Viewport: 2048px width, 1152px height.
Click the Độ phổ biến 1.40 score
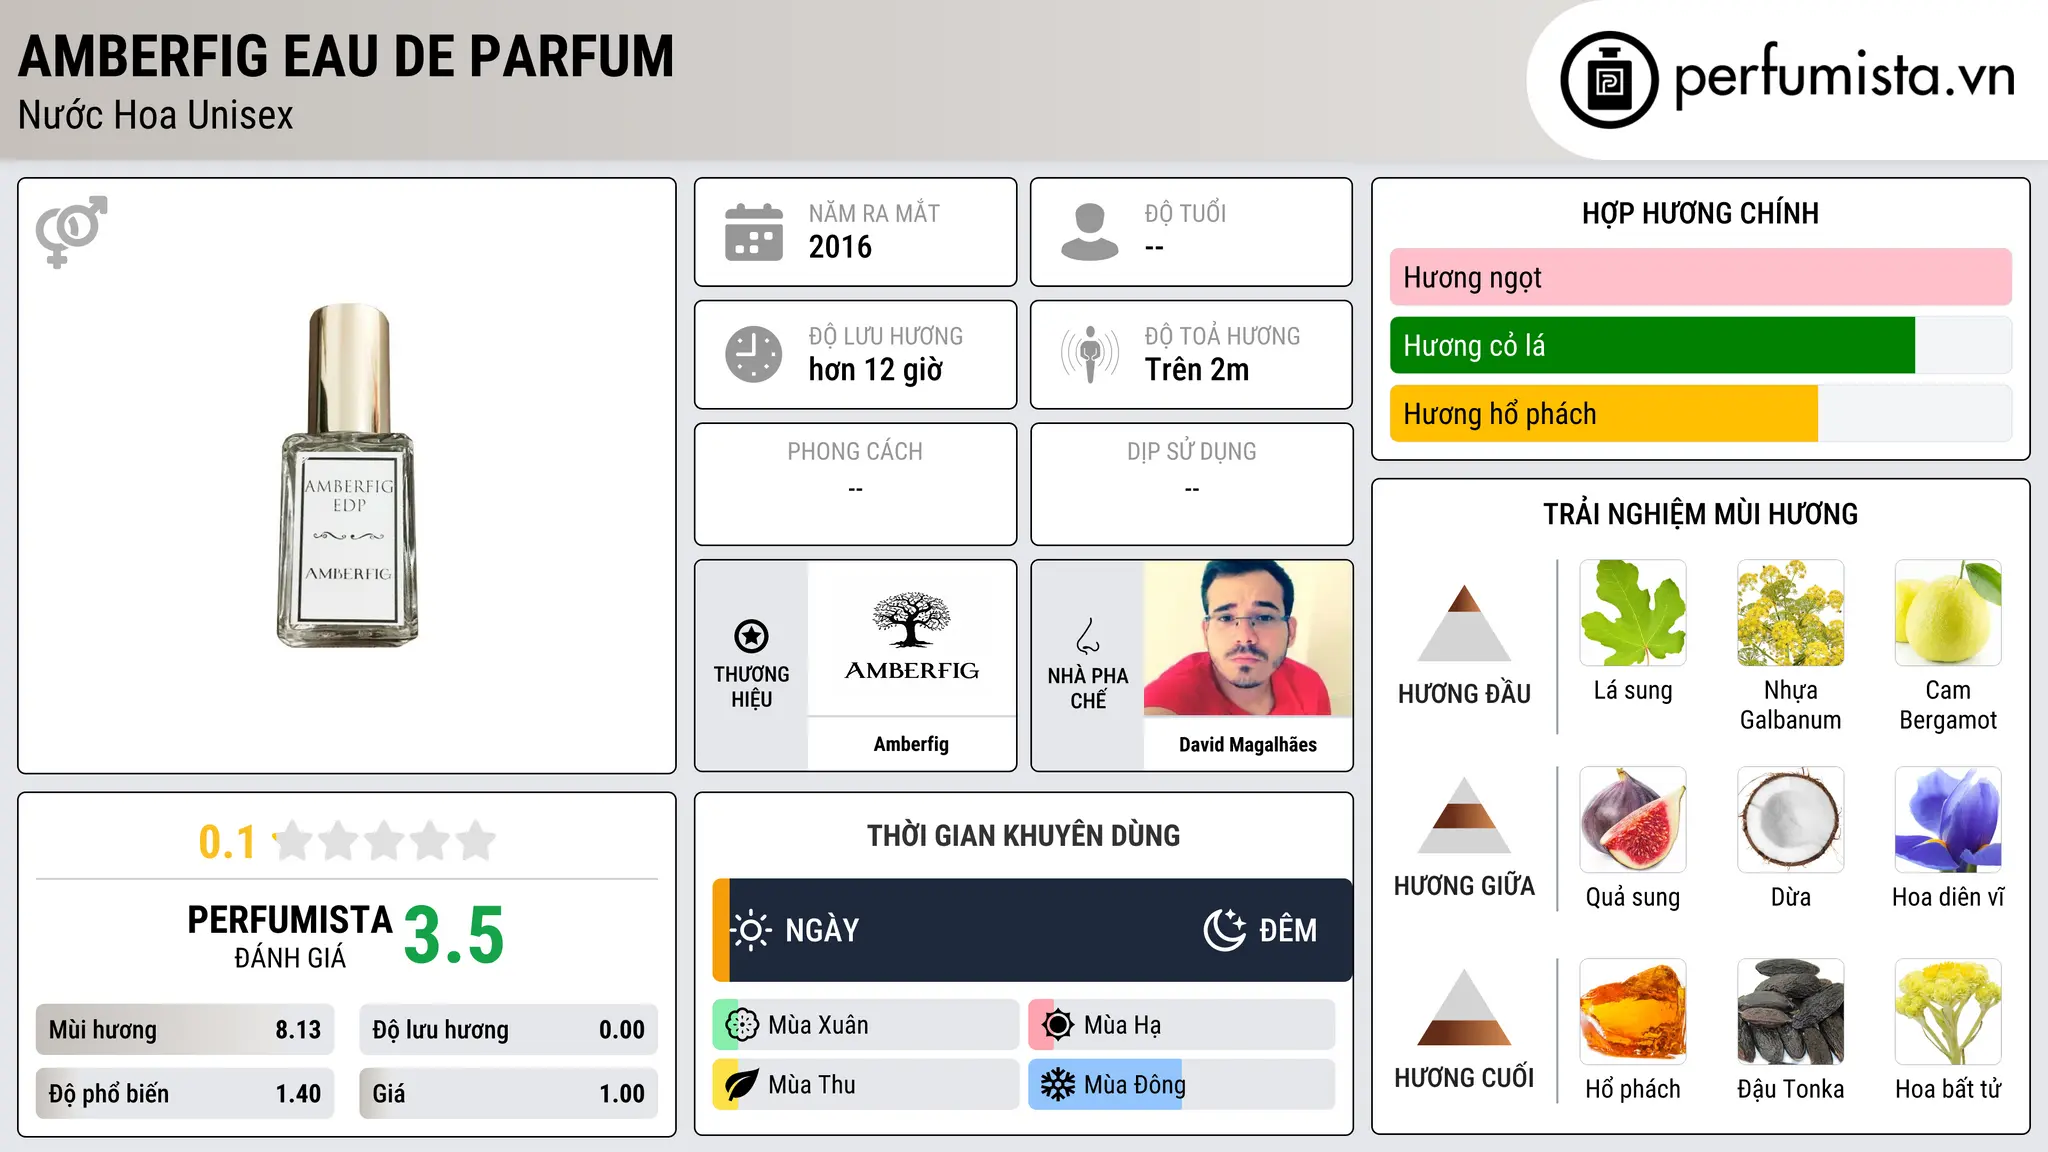pos(185,1093)
